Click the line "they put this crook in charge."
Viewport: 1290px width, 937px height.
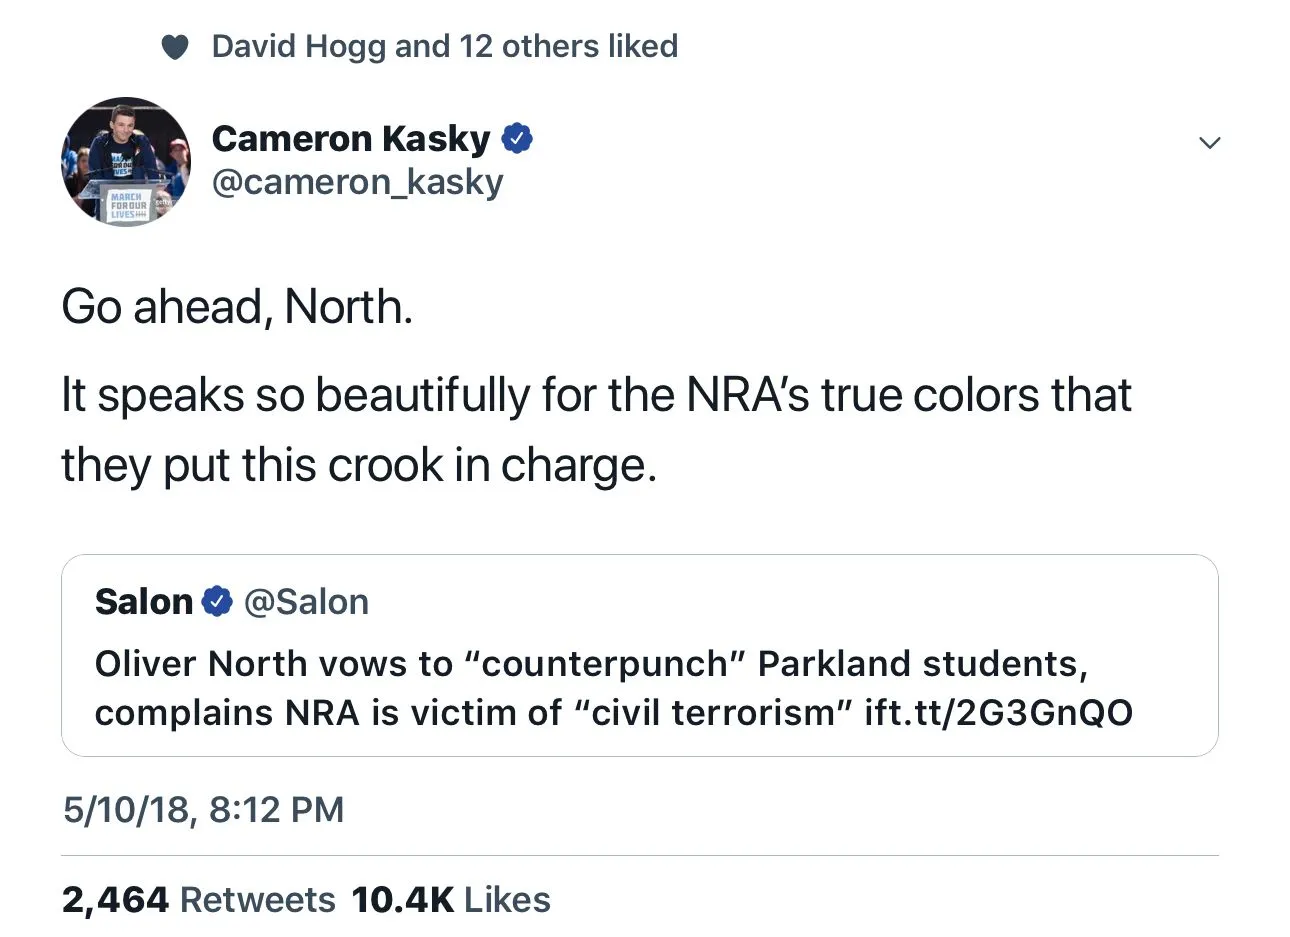(x=359, y=465)
